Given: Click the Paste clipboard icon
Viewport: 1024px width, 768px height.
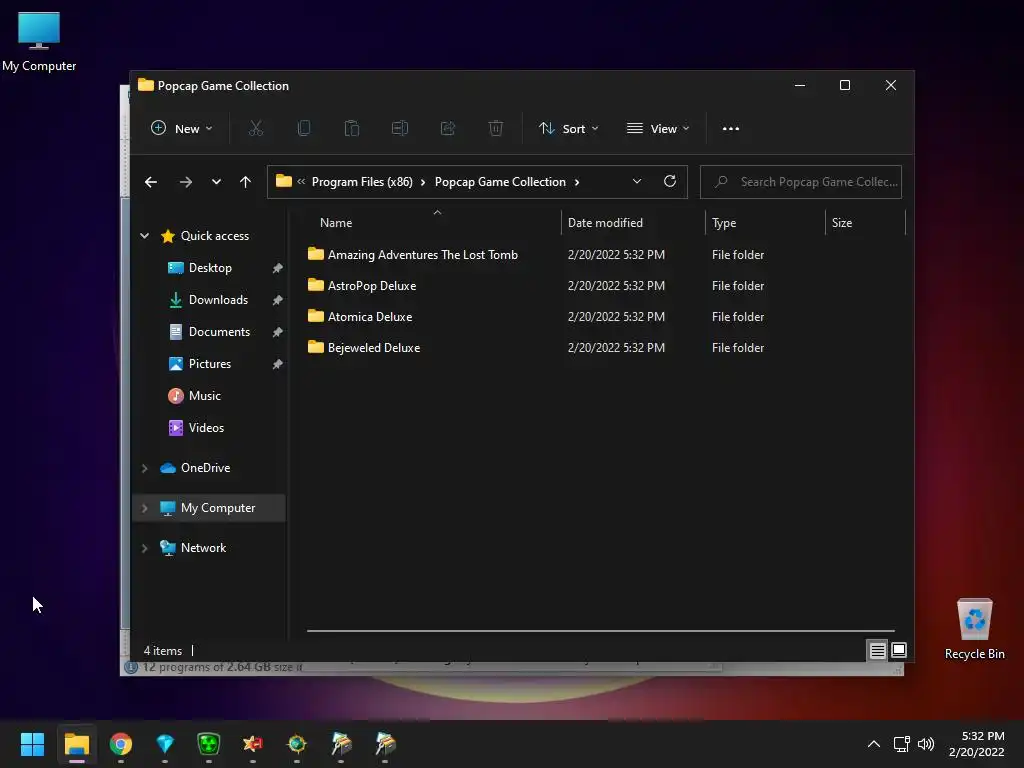Looking at the screenshot, I should click(x=351, y=129).
